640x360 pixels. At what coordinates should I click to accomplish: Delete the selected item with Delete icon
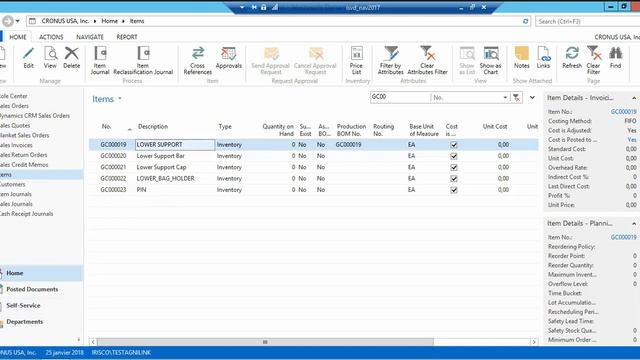pos(71,53)
